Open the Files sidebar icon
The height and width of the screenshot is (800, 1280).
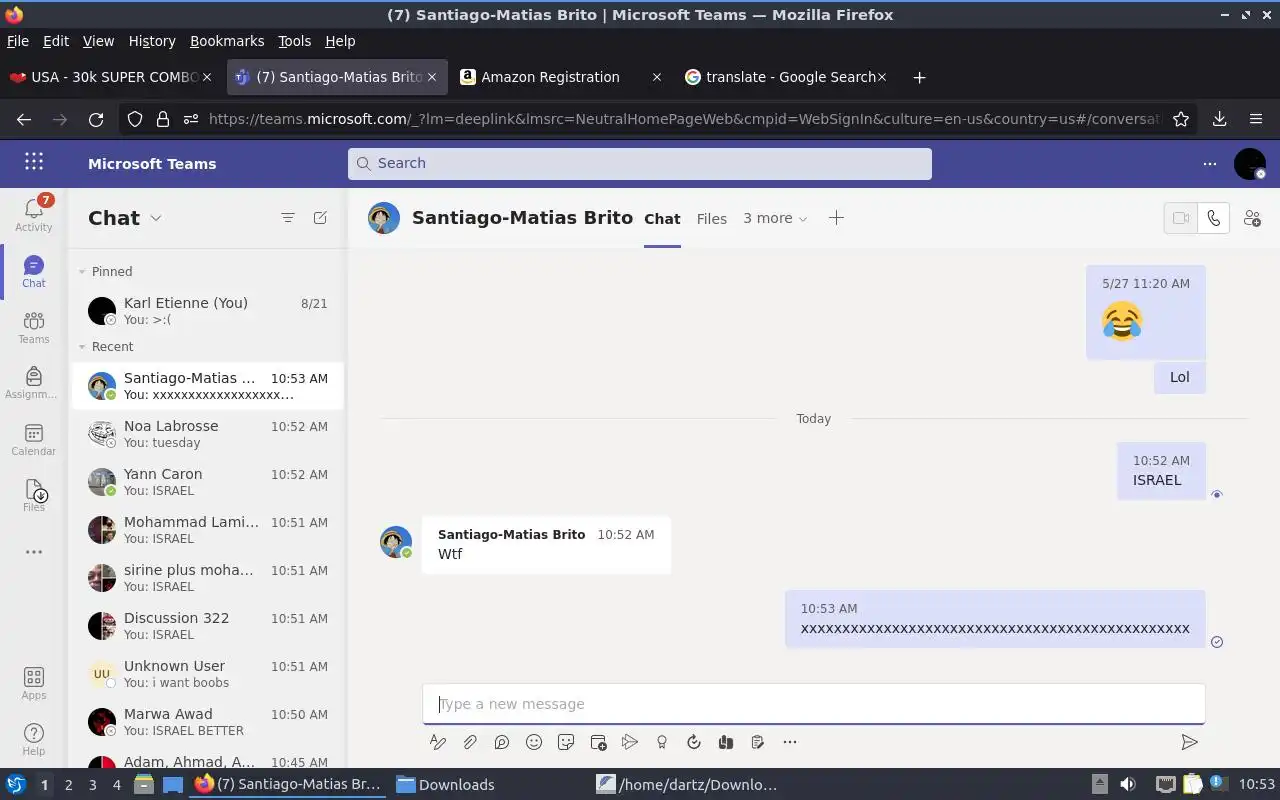[33, 495]
